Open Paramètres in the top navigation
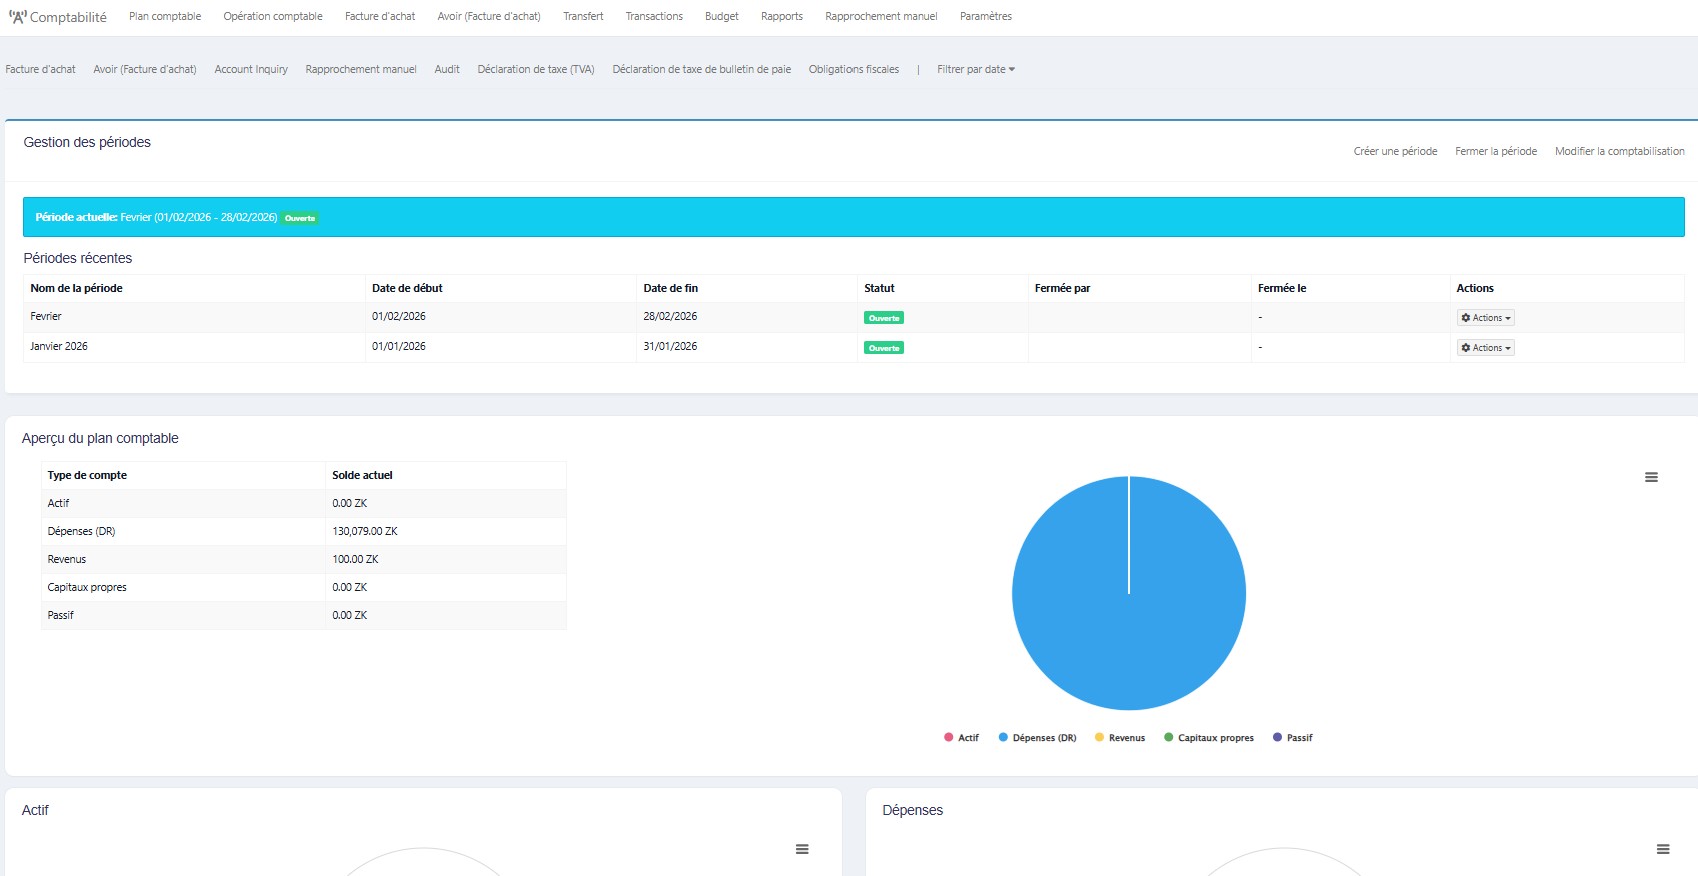The height and width of the screenshot is (876, 1698). click(986, 17)
